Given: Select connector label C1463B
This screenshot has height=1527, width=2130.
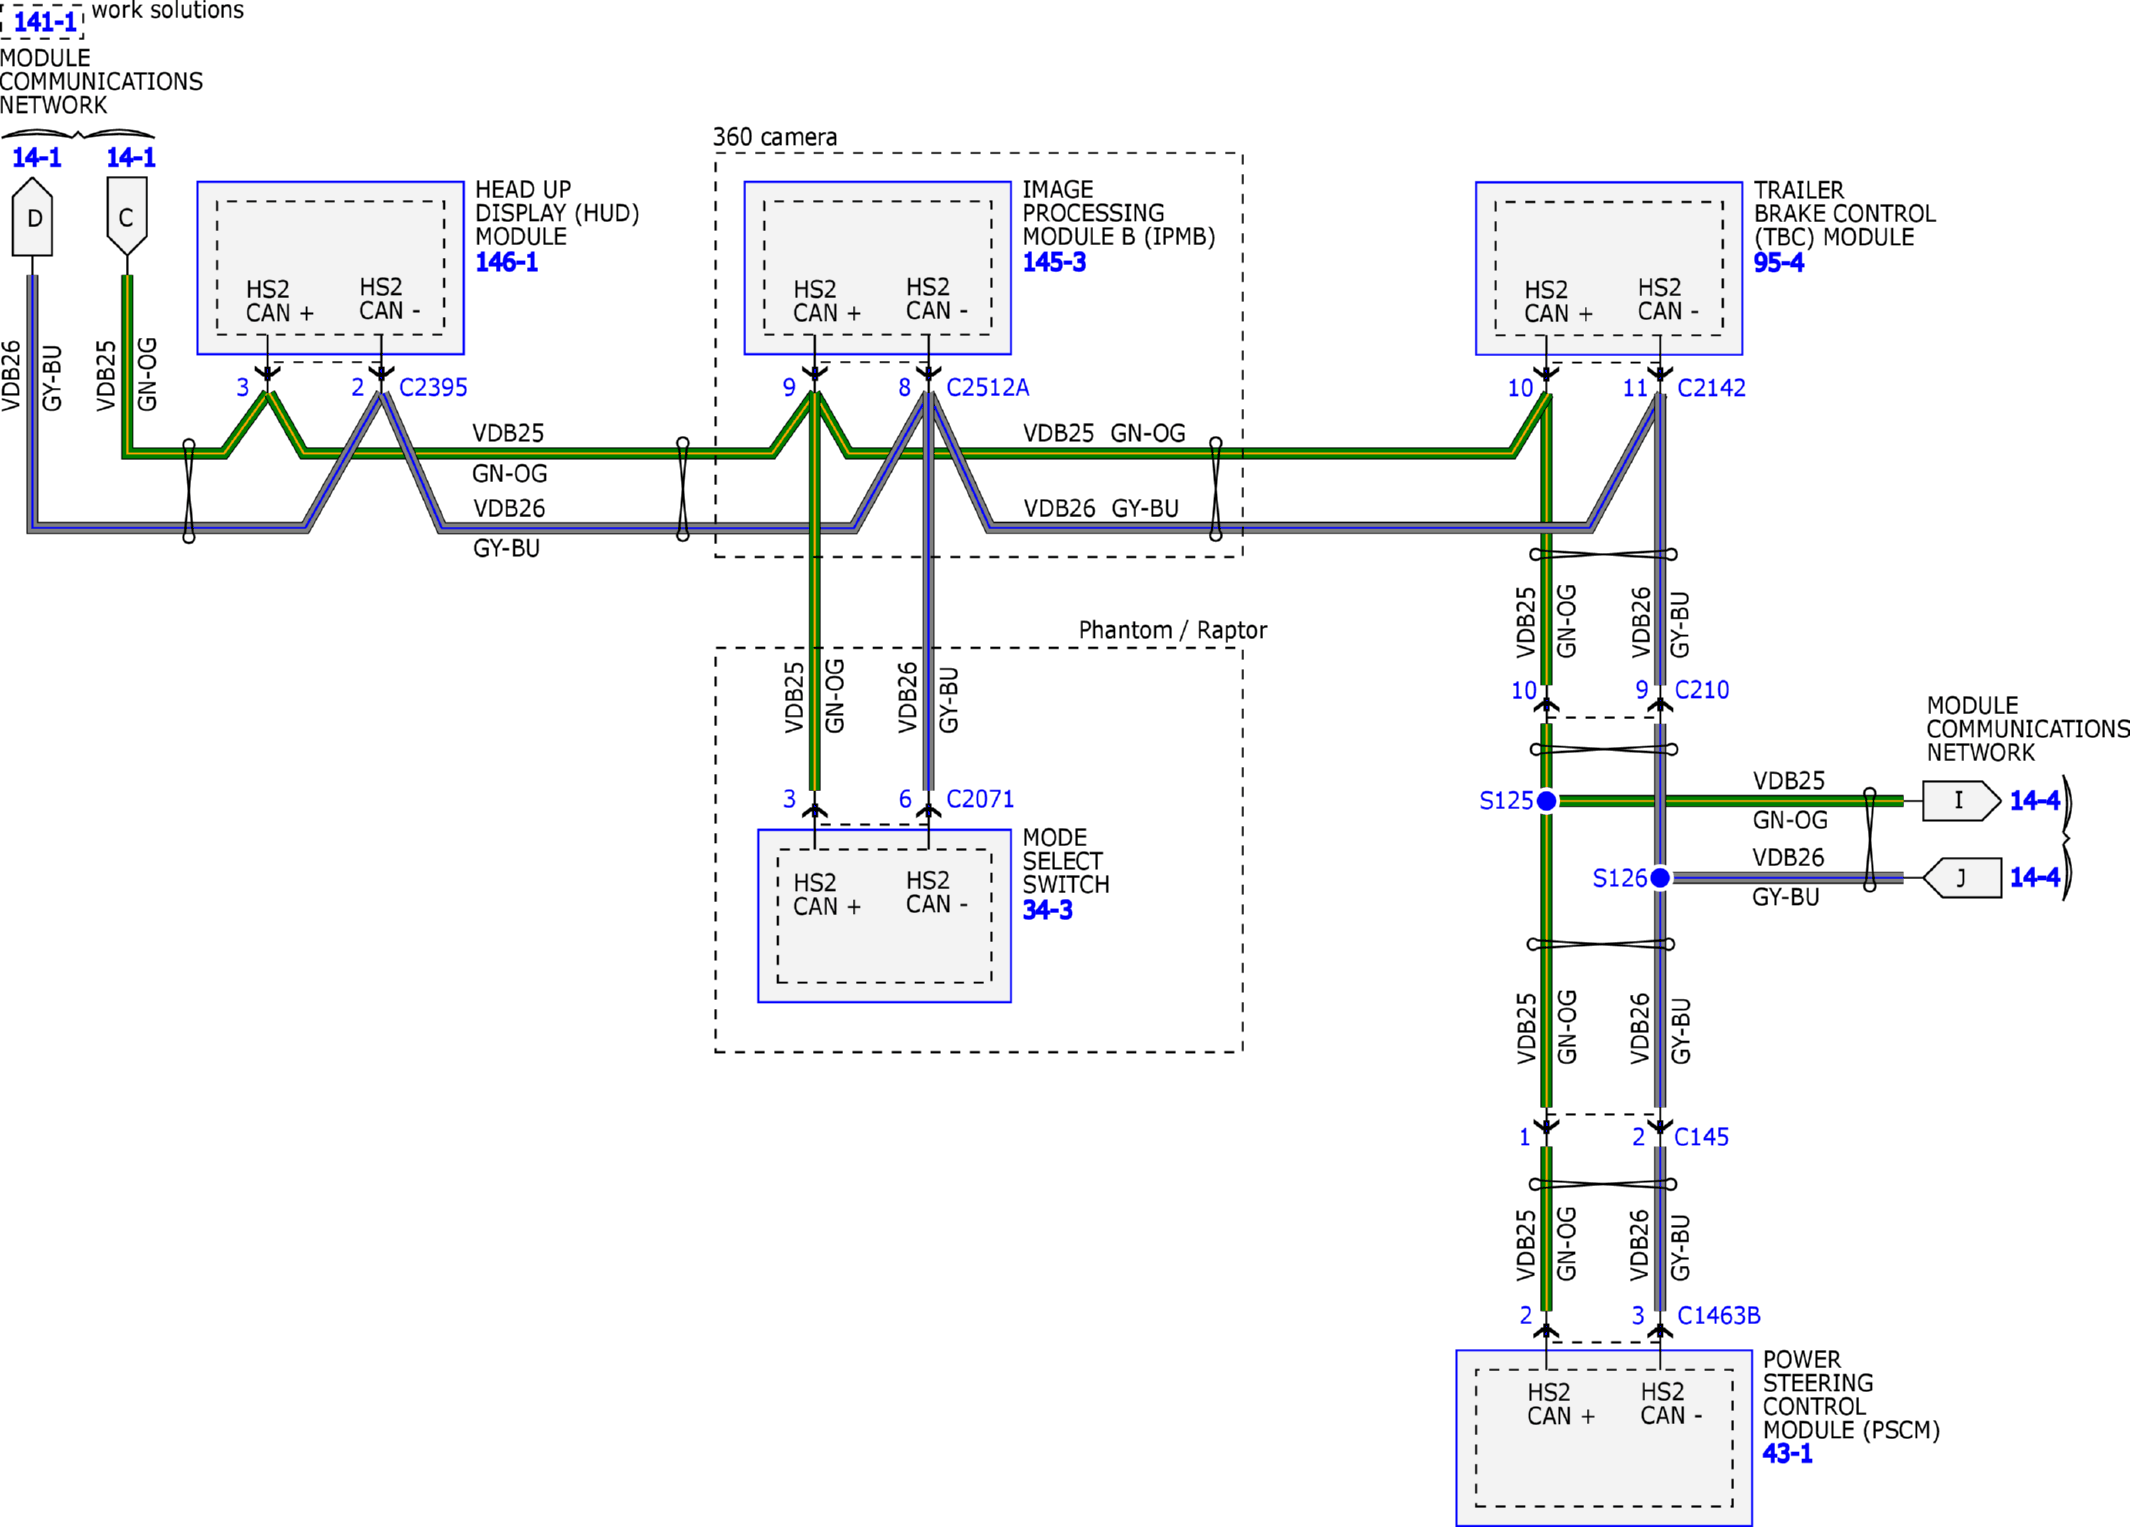Looking at the screenshot, I should [1718, 1316].
